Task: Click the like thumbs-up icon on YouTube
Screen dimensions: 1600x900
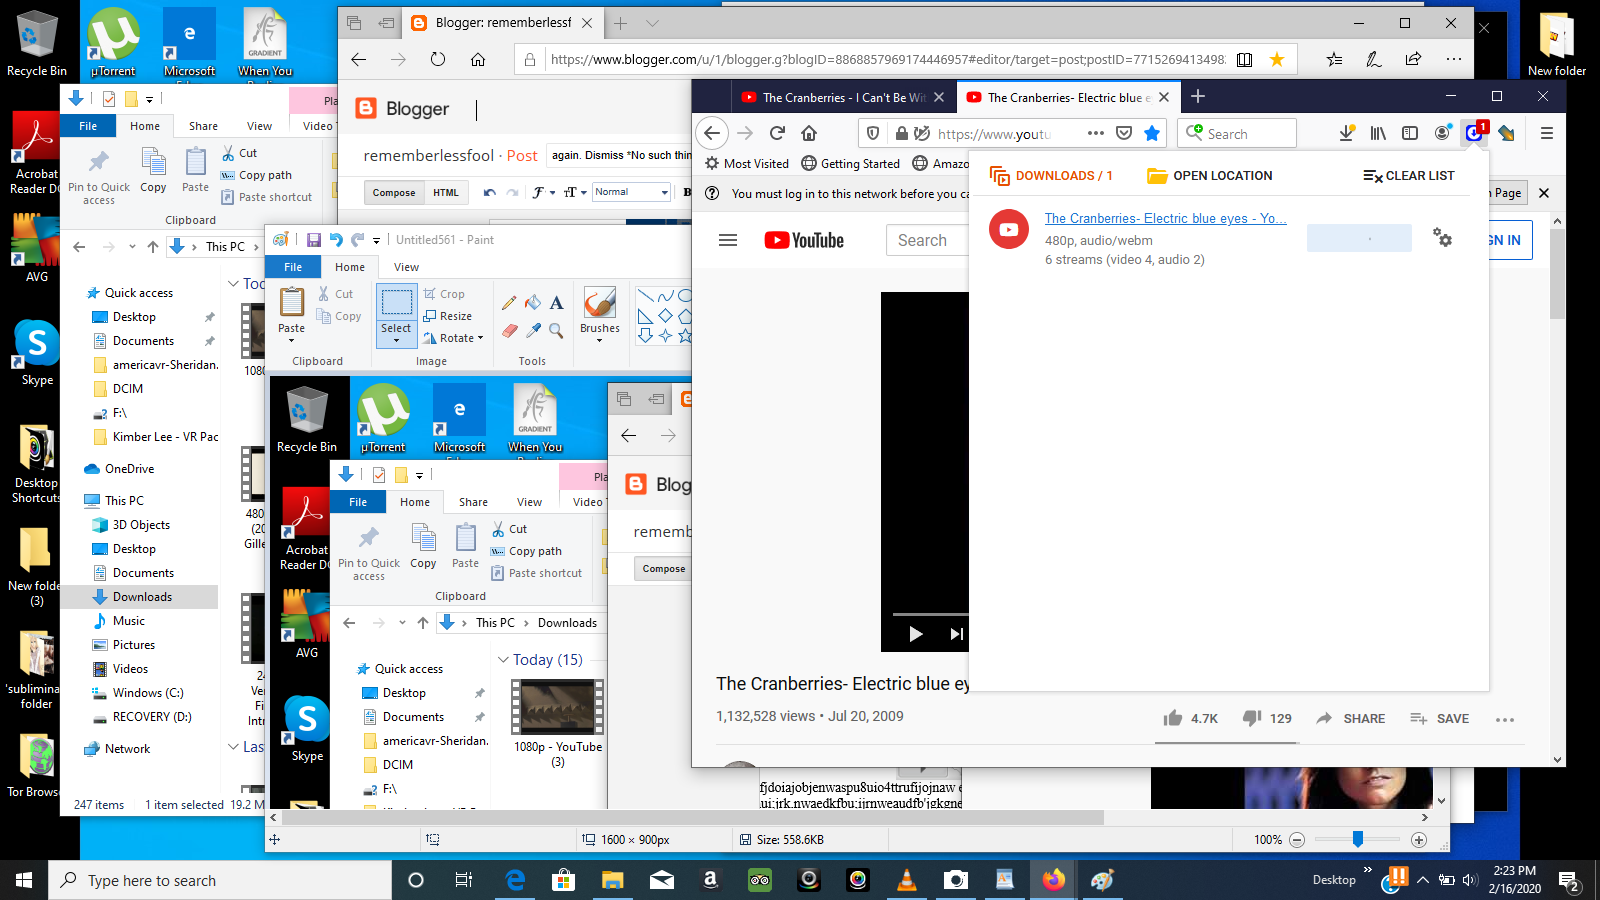Action: [1173, 718]
